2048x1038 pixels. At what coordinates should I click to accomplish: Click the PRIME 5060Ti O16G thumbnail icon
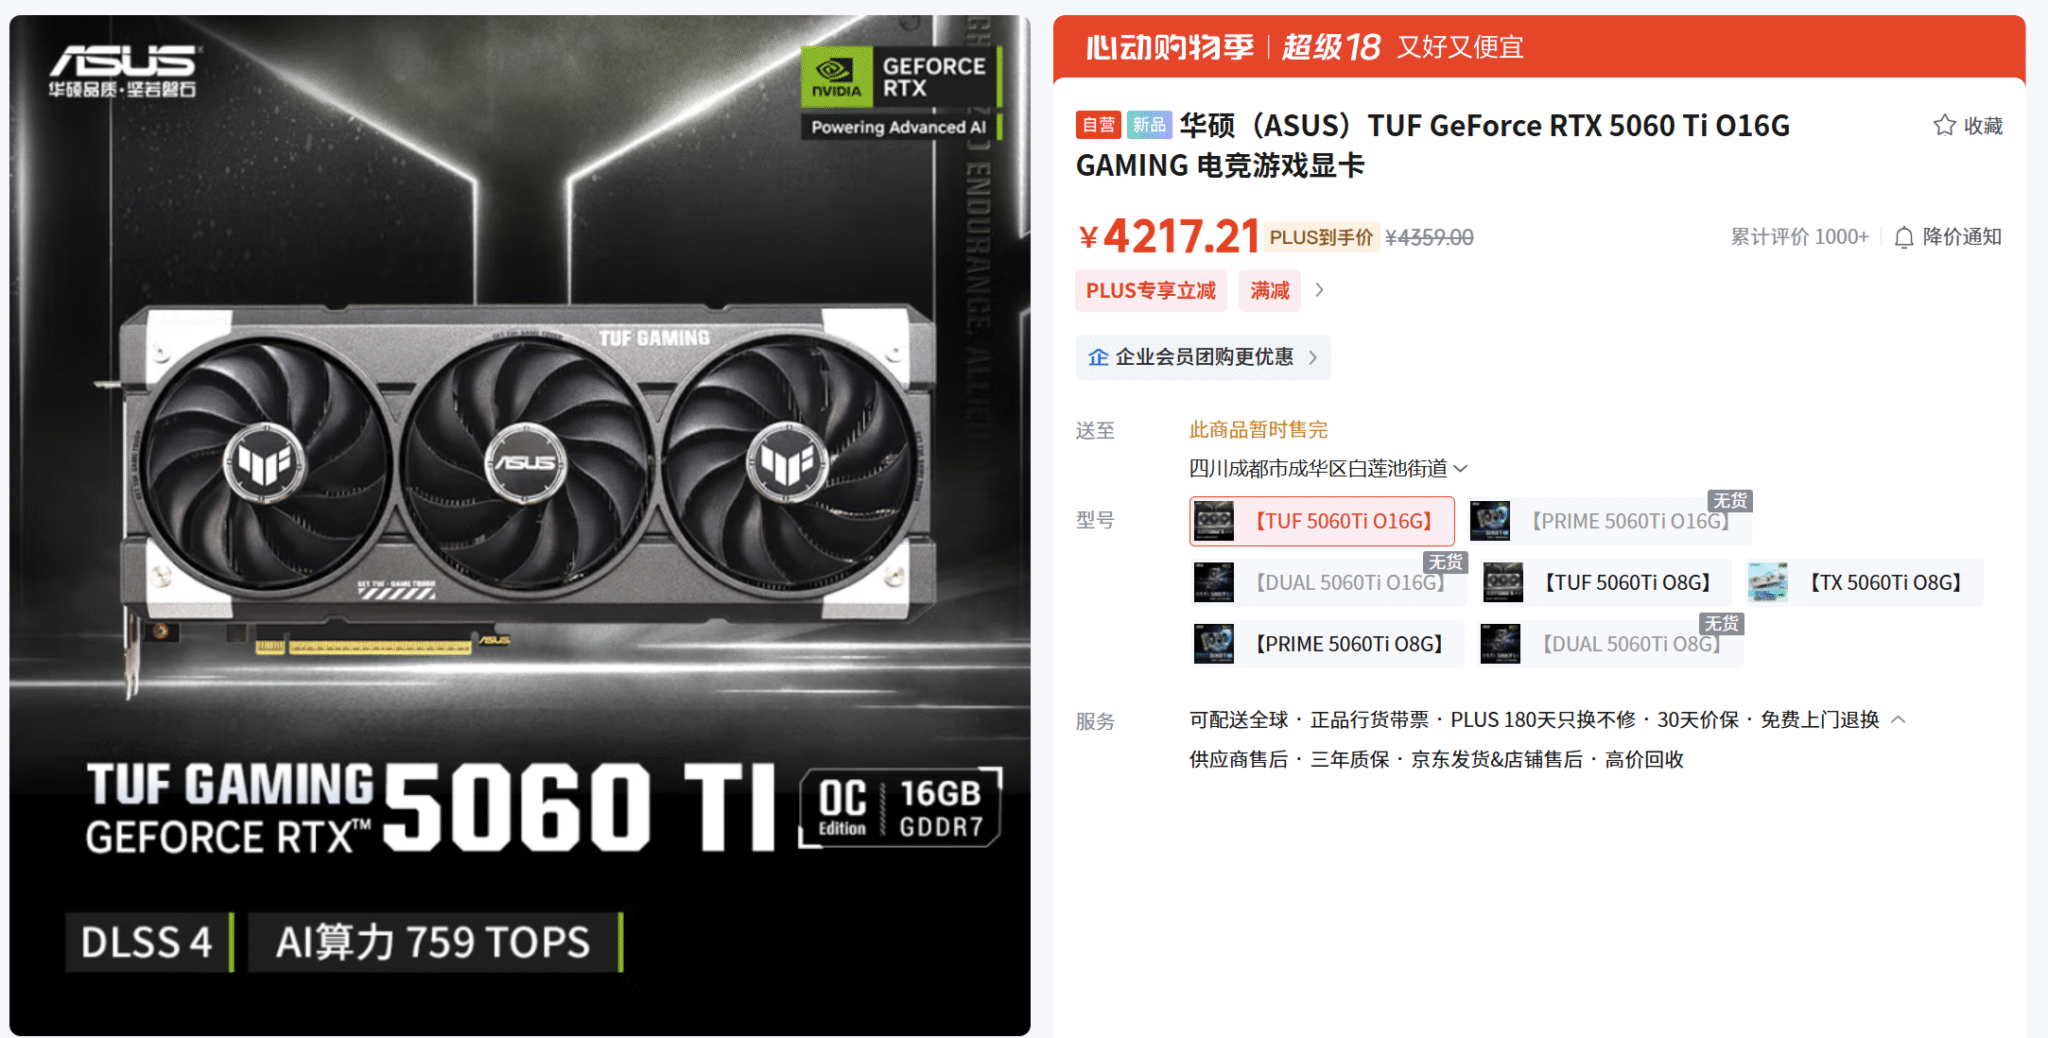point(1490,521)
